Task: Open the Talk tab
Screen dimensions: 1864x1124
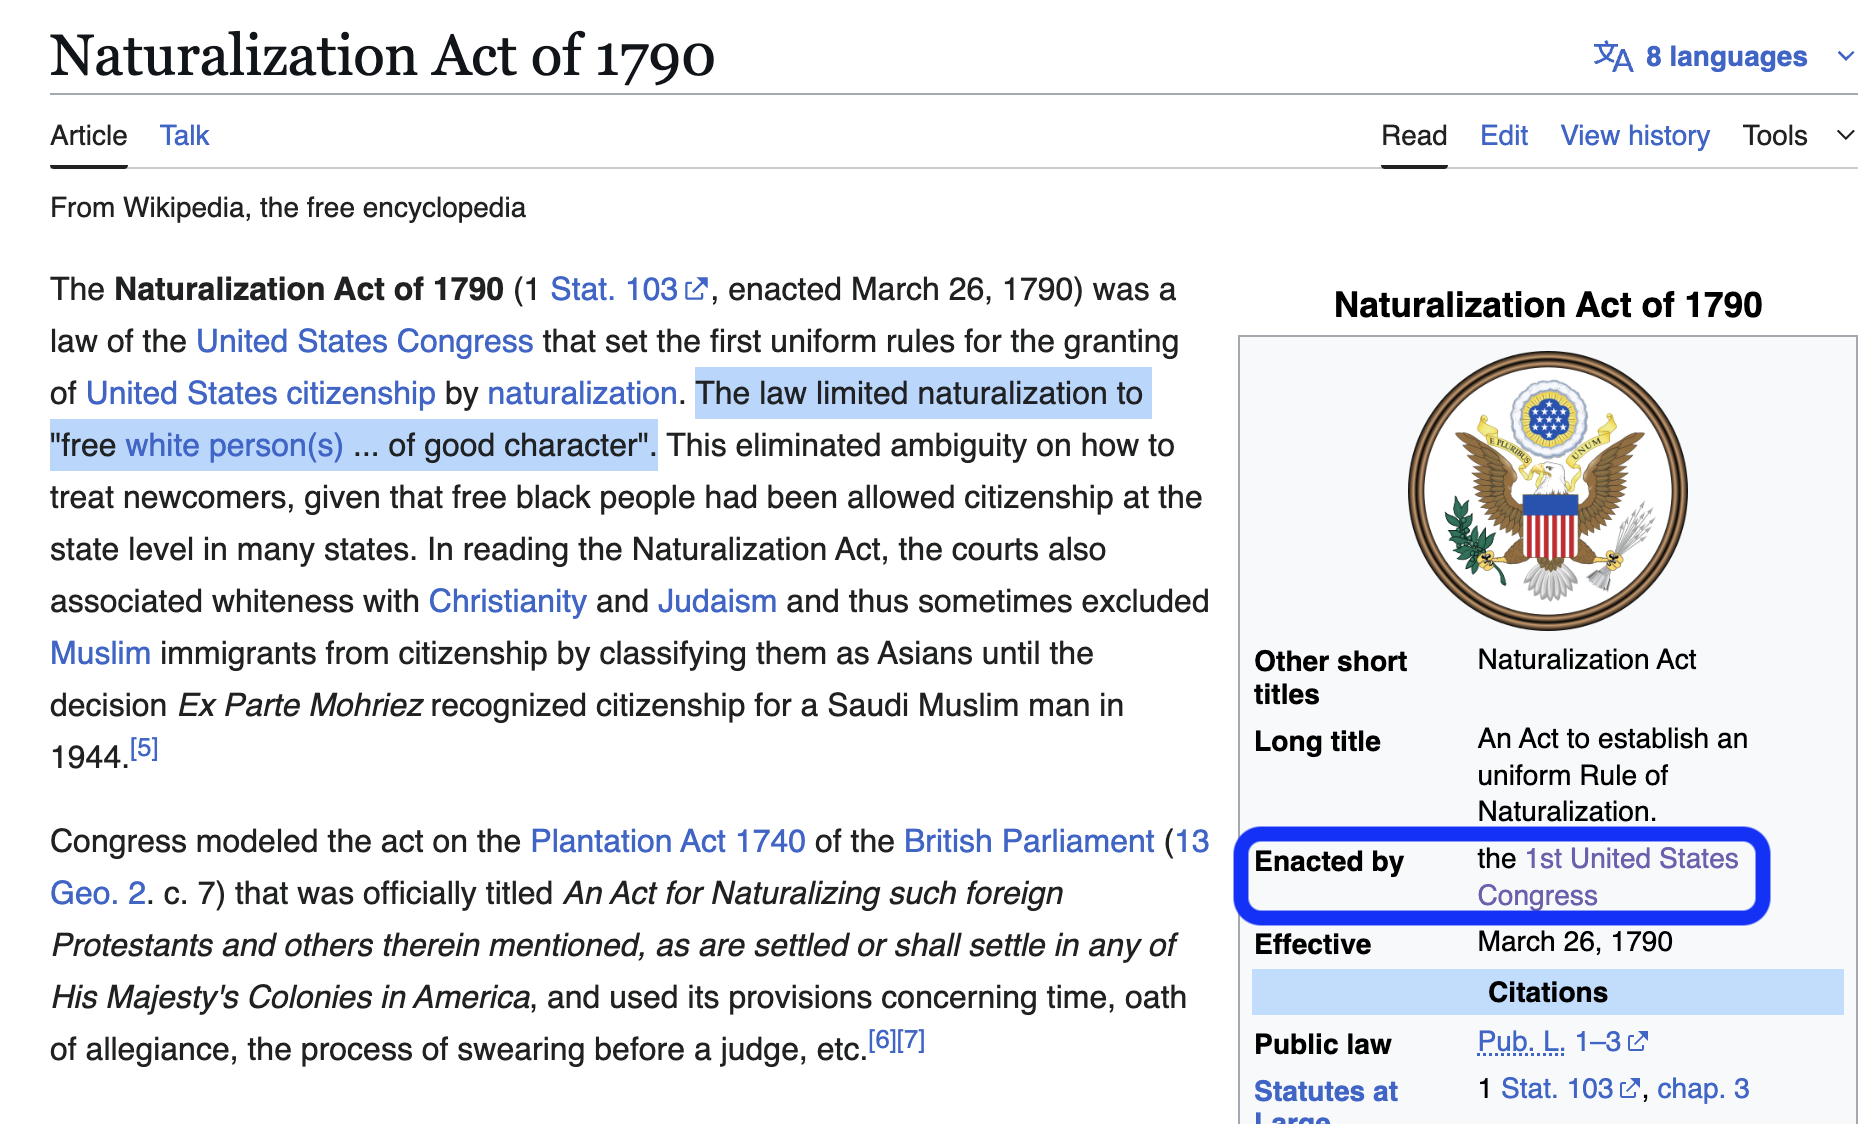Action: [x=184, y=136]
